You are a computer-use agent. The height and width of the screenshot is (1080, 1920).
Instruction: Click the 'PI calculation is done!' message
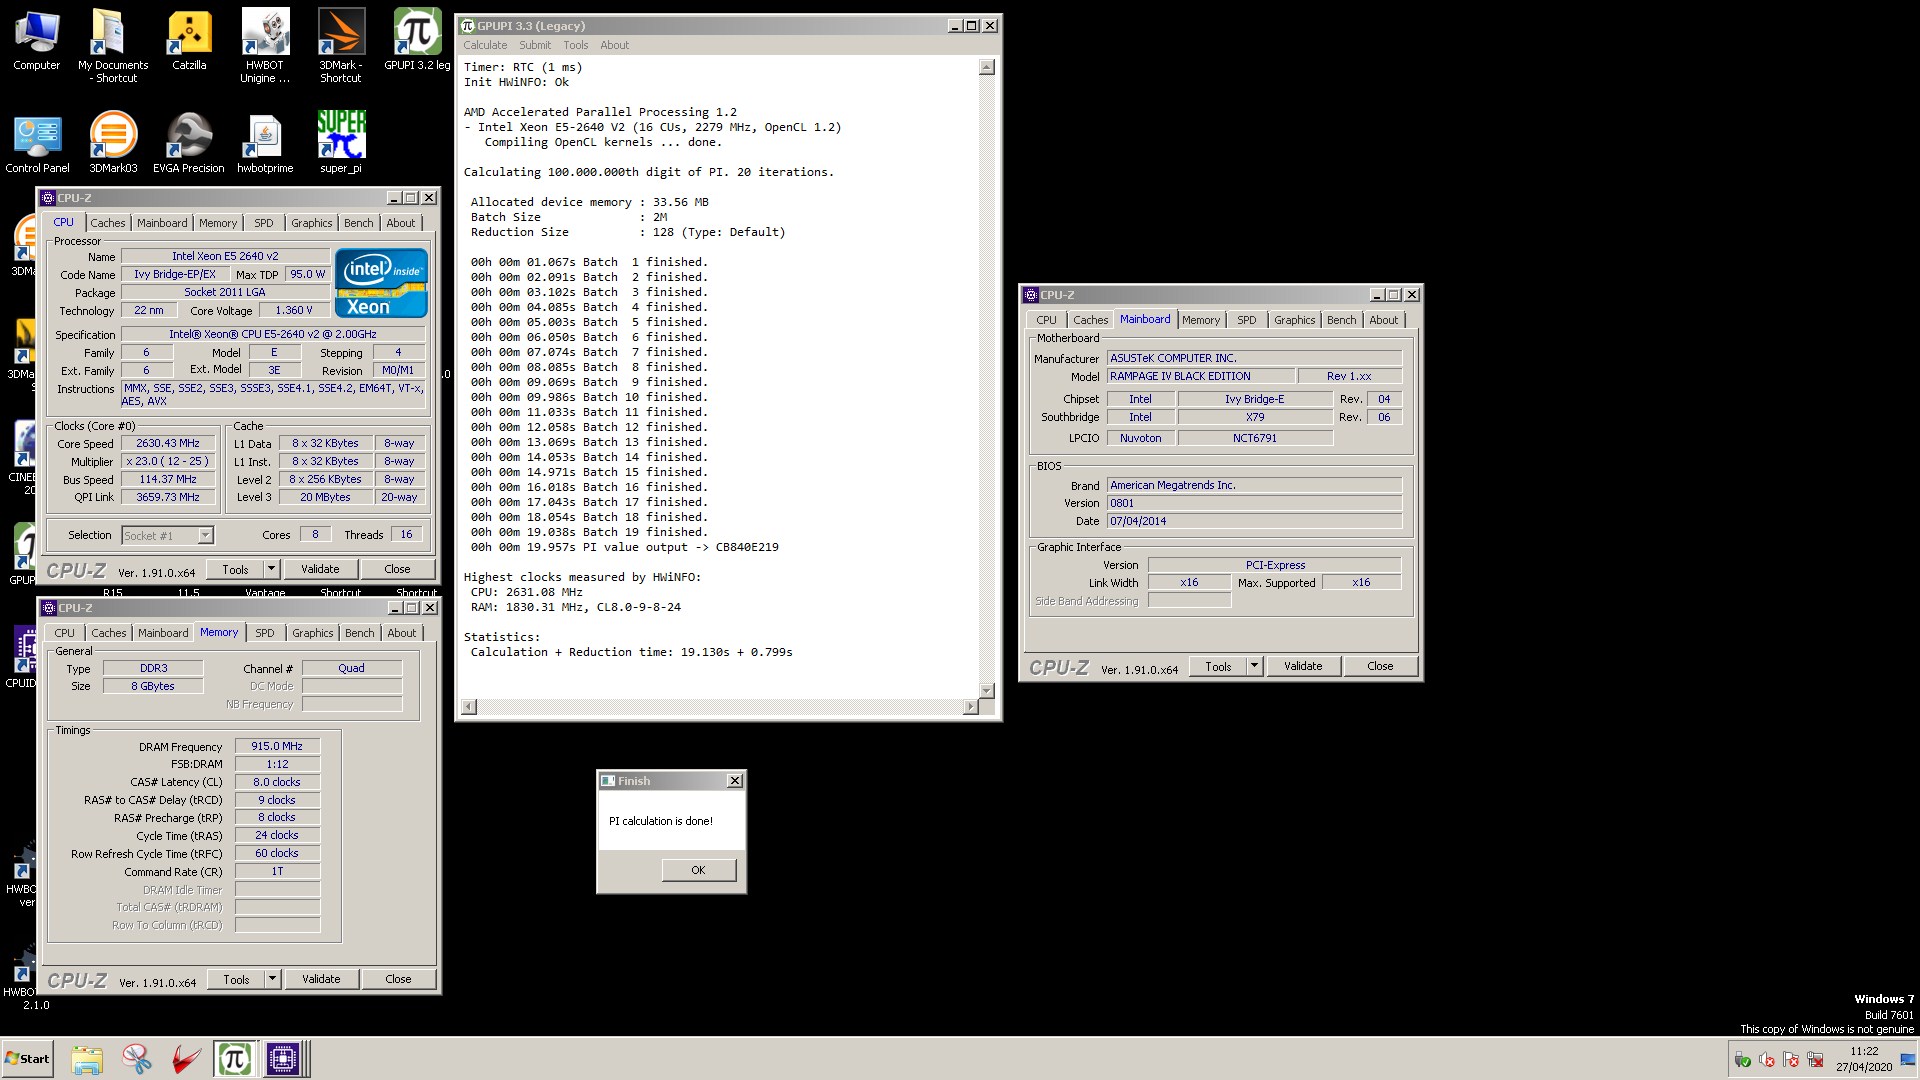tap(661, 821)
